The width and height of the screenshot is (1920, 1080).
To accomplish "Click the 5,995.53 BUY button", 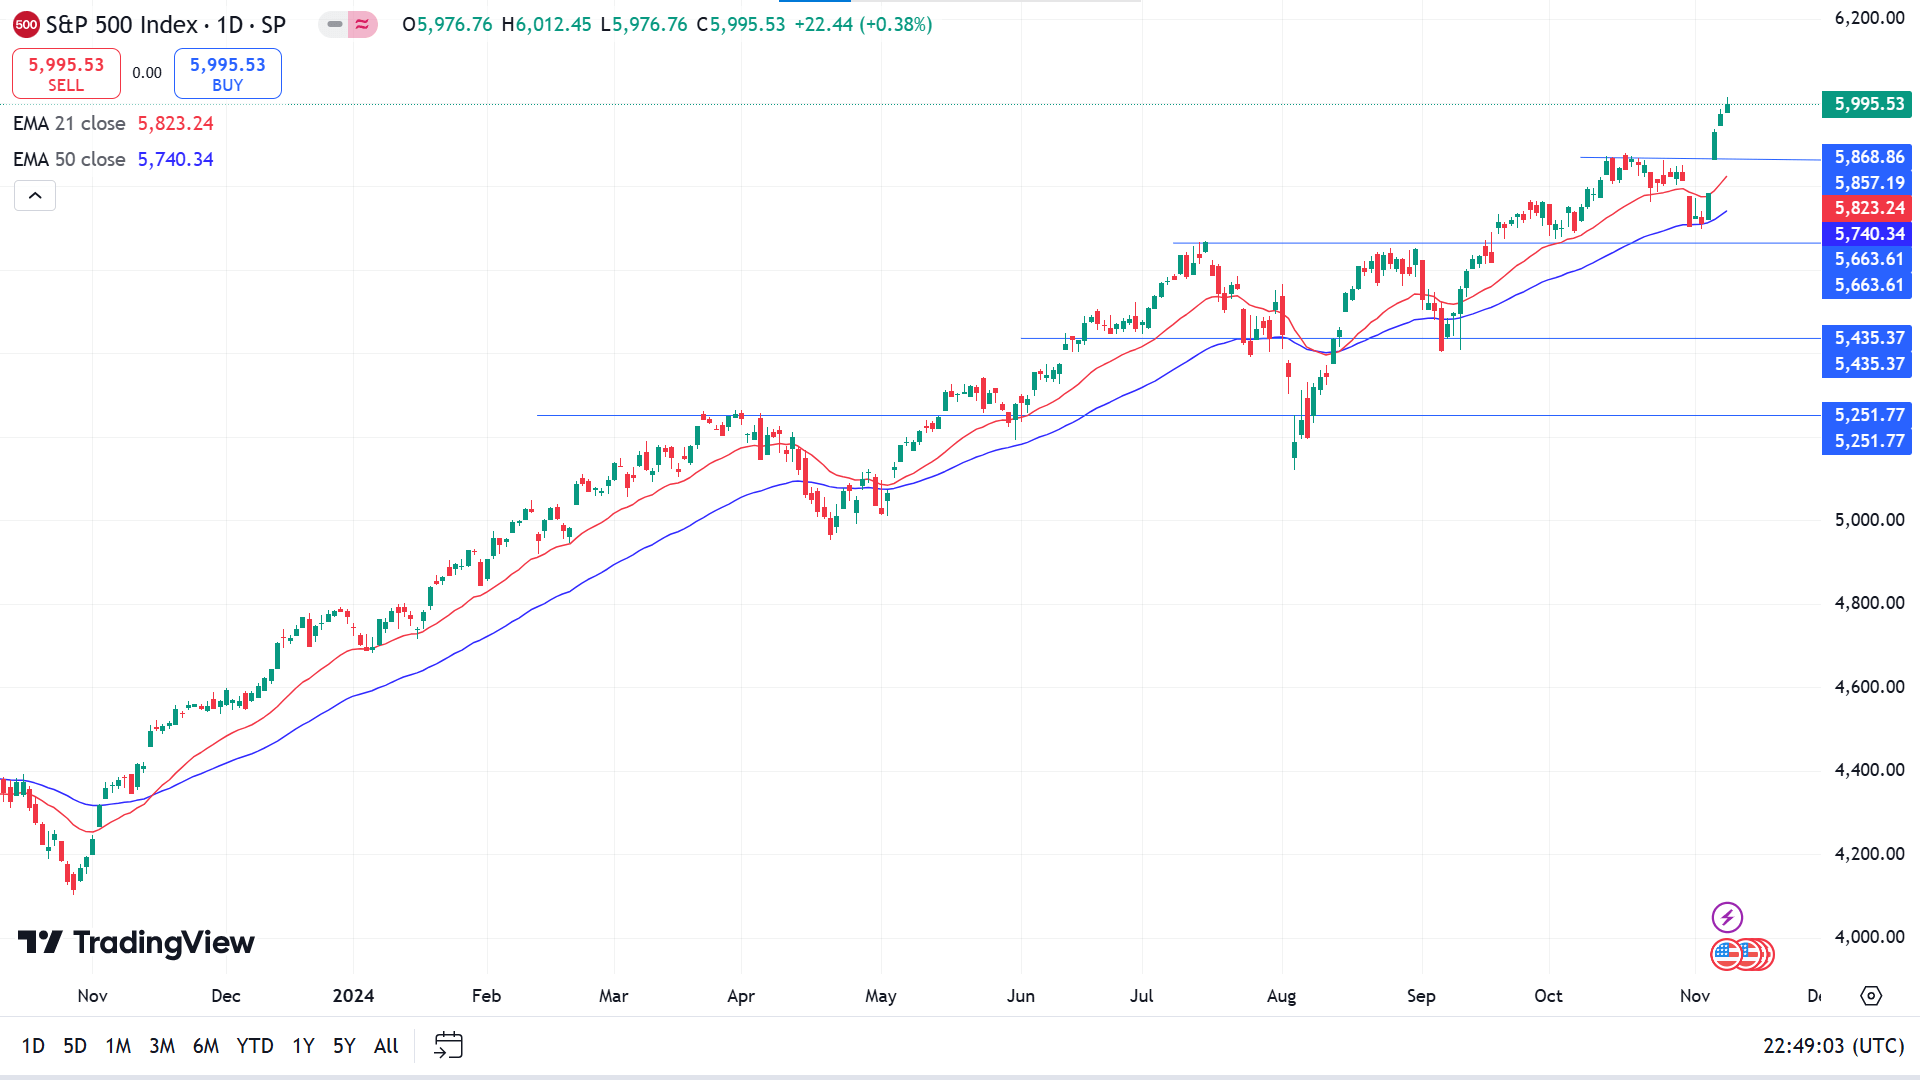I will 228,74.
